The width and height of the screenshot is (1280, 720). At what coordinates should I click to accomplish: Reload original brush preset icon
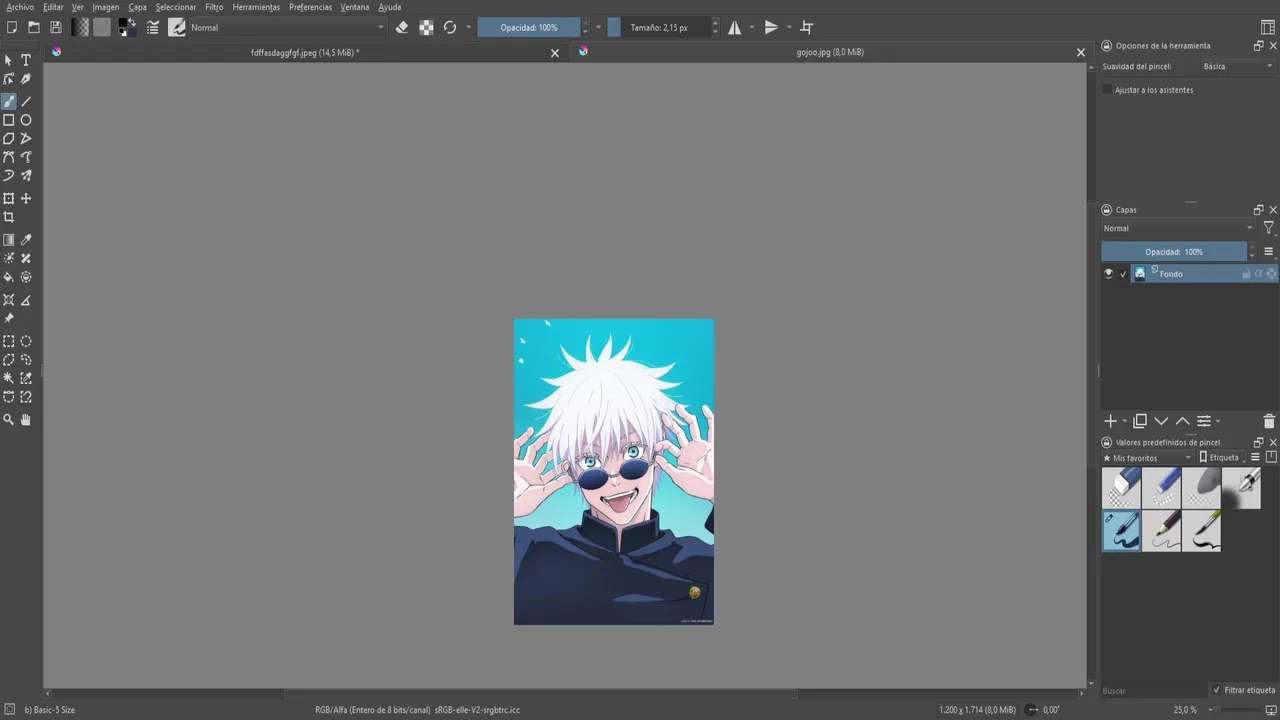450,28
